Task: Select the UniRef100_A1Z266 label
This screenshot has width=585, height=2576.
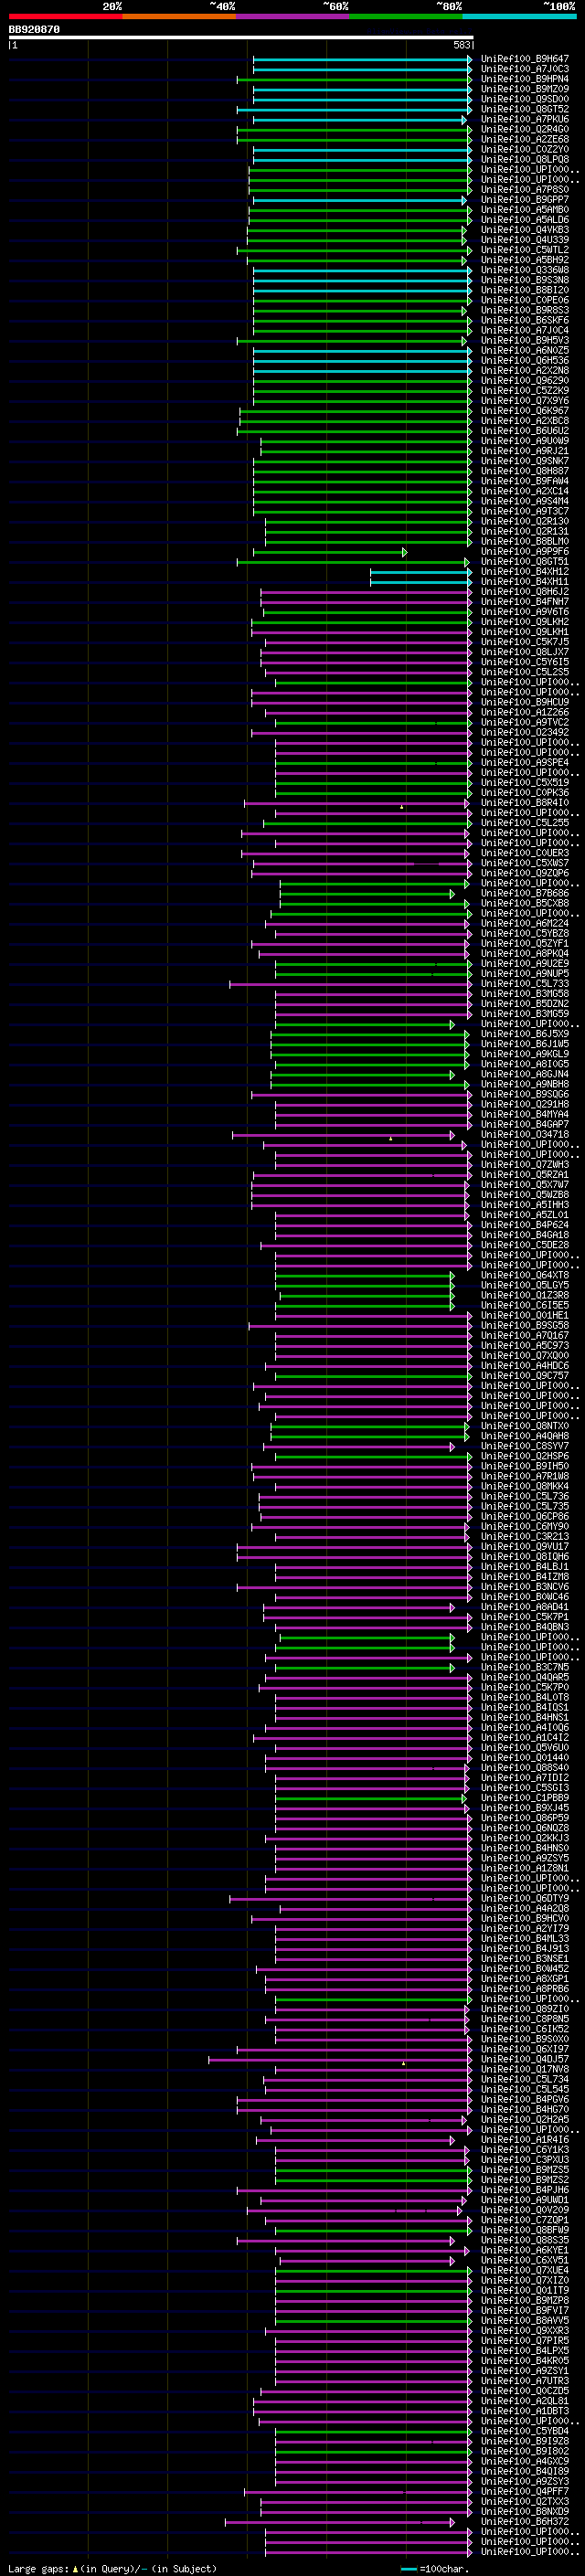Action: click(x=525, y=713)
